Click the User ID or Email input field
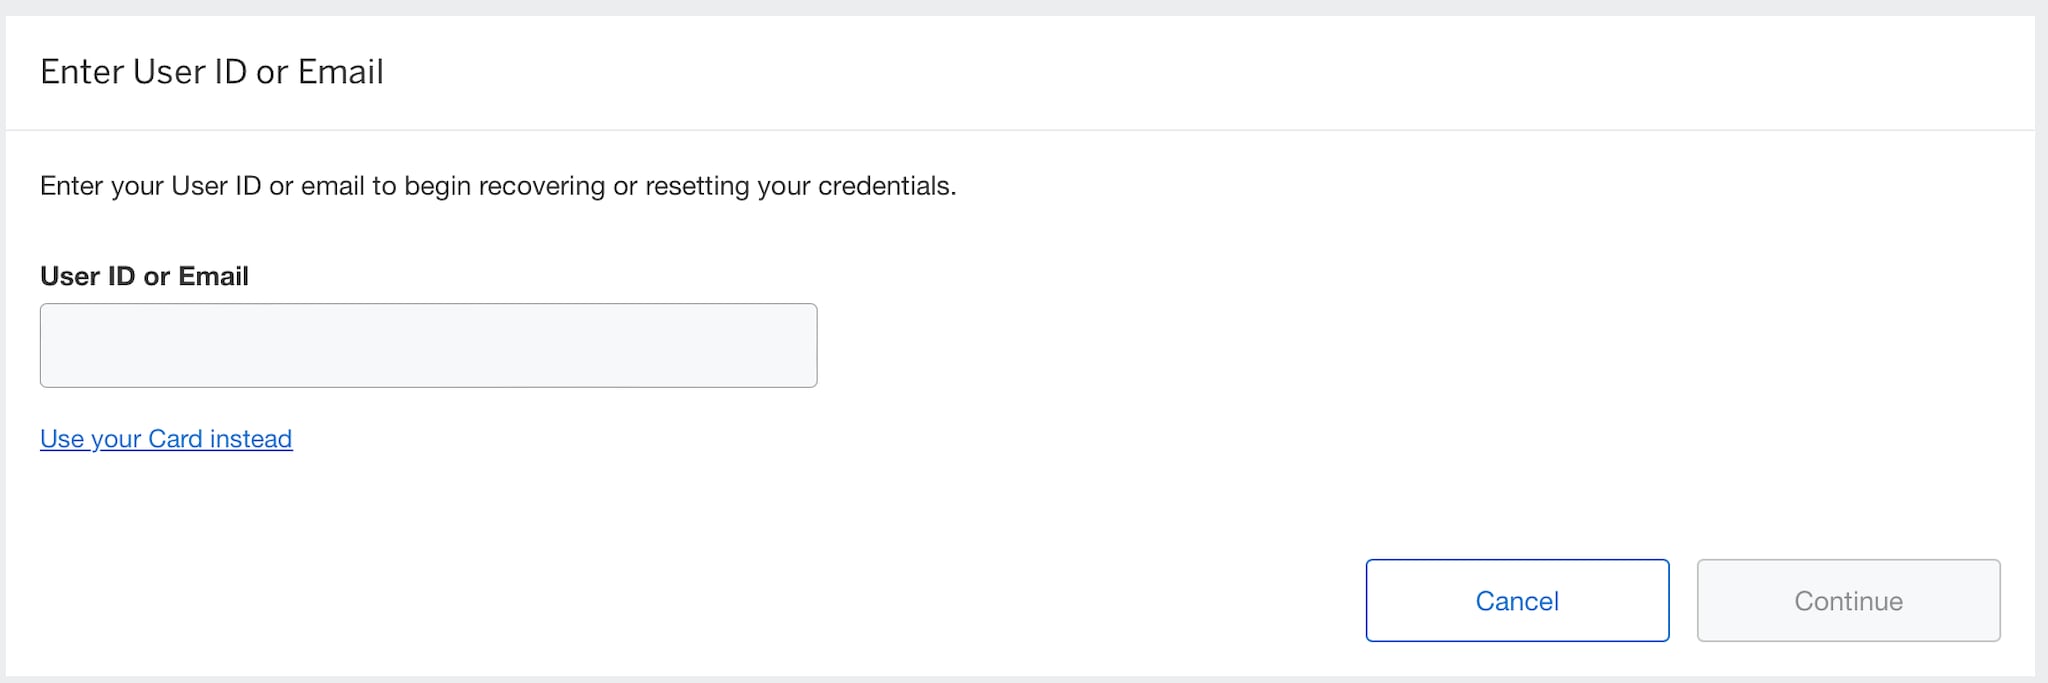 (428, 345)
